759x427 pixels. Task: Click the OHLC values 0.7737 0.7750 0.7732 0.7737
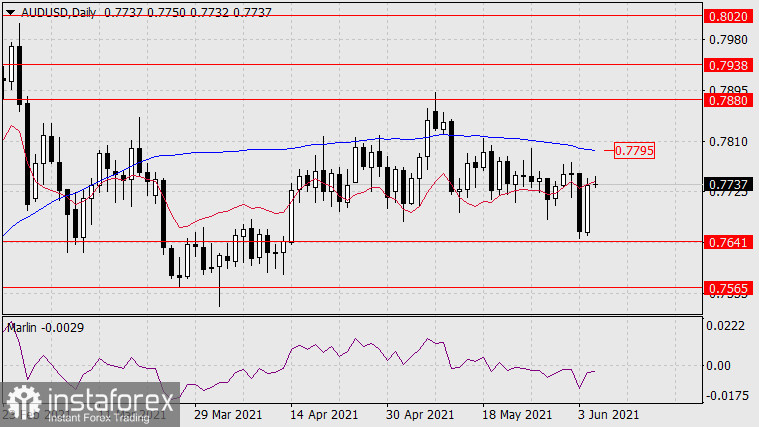pyautogui.click(x=188, y=13)
